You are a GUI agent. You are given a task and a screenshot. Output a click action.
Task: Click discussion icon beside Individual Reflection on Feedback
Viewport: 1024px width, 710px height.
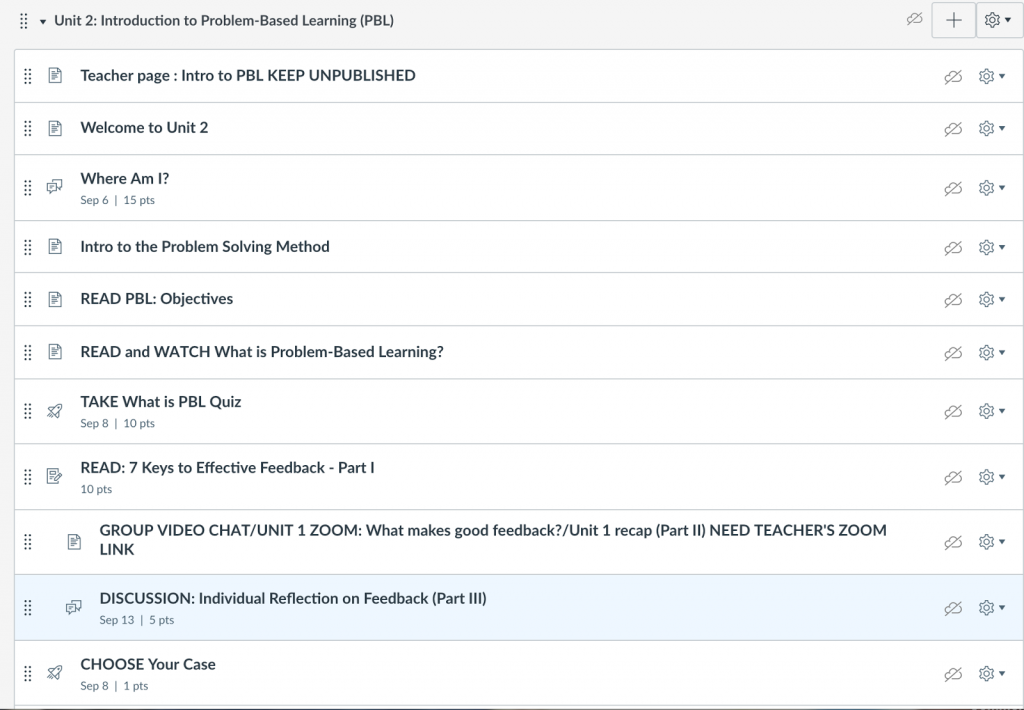click(x=74, y=608)
